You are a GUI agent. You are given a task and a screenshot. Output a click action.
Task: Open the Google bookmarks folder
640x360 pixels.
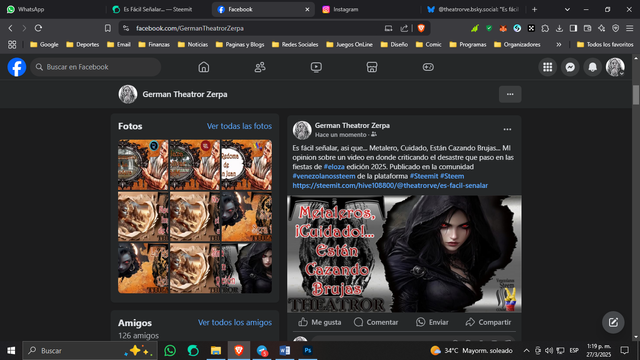pos(44,44)
